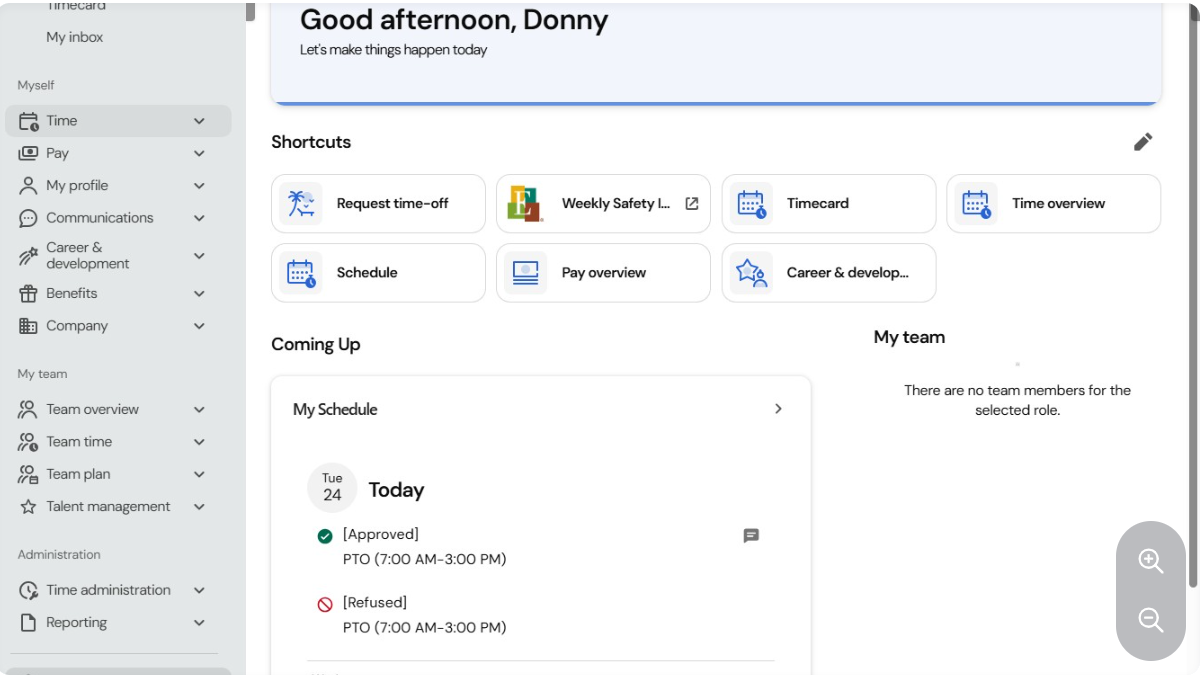The height and width of the screenshot is (677, 1202).
Task: Expand the Team overview chevron
Action: (199, 410)
